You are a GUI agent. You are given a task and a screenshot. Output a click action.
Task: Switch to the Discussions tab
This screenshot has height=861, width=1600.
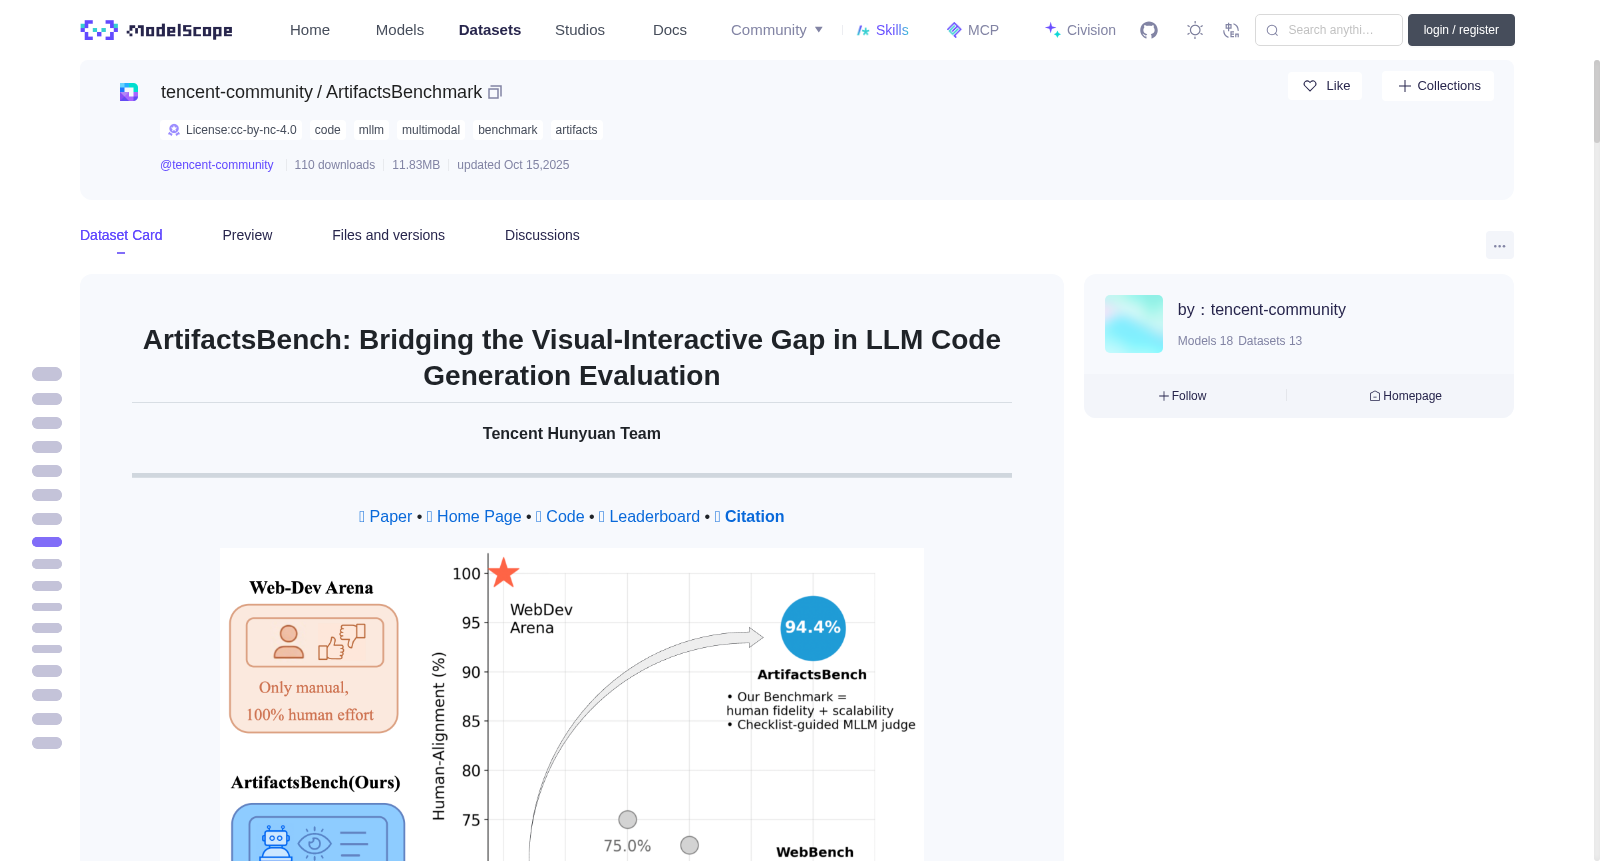[542, 235]
